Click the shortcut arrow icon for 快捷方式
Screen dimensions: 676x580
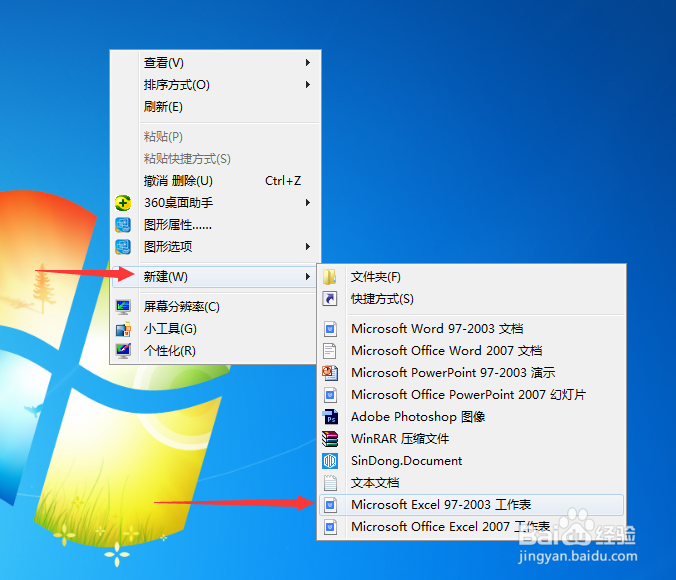[330, 298]
